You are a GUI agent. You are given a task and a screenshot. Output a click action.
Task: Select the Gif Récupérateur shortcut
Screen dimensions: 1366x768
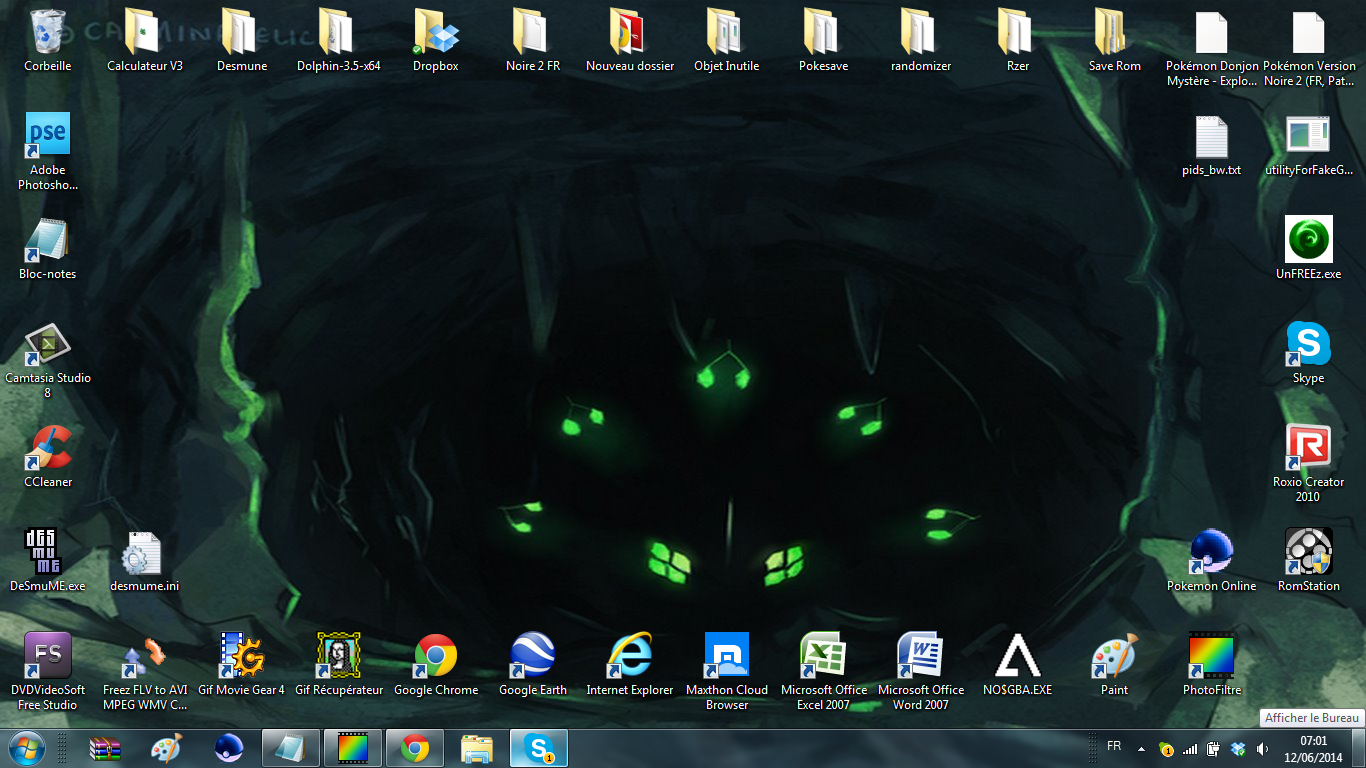[338, 664]
